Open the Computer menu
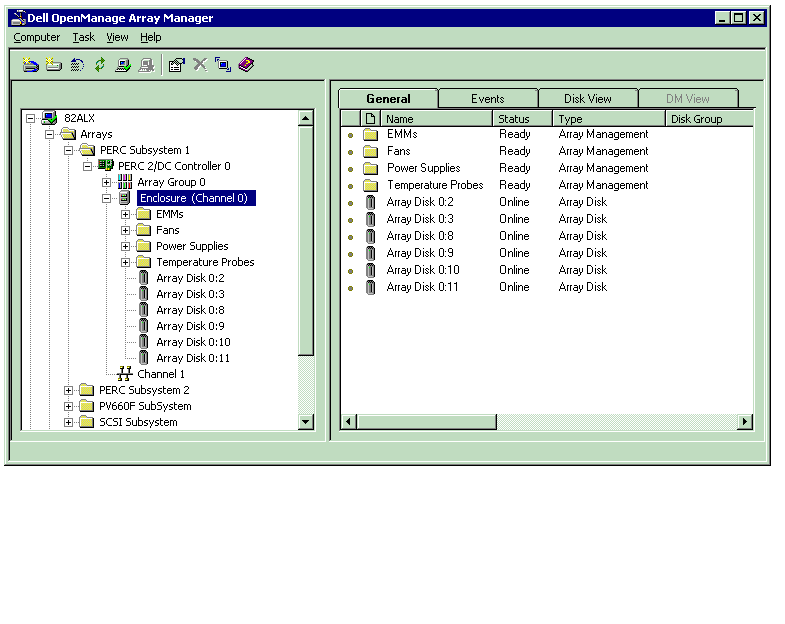The image size is (785, 624). (37, 38)
